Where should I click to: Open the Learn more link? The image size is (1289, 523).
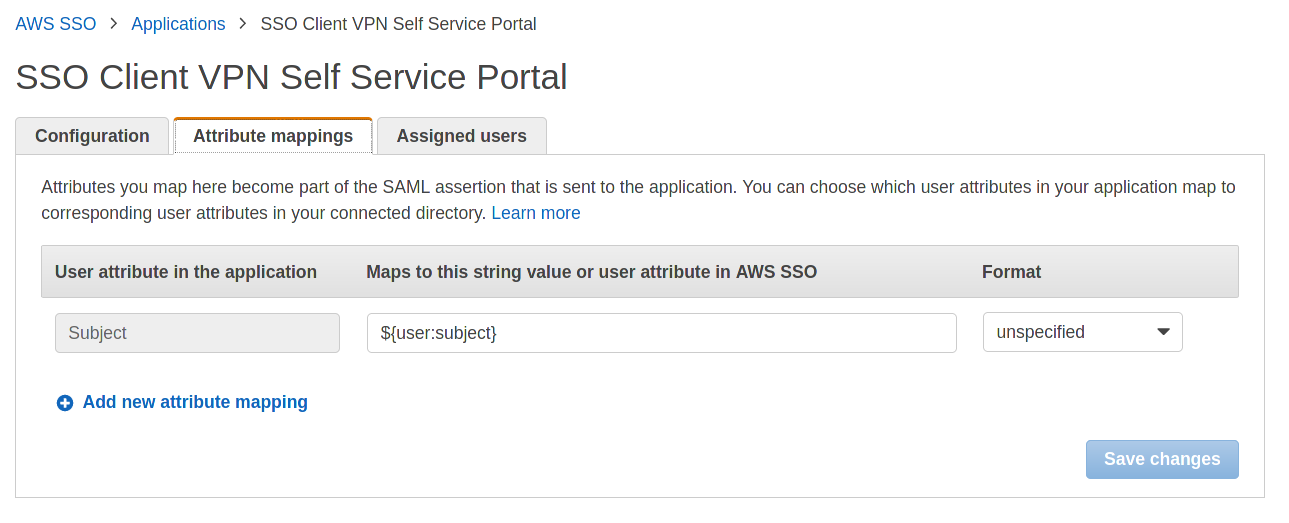536,213
